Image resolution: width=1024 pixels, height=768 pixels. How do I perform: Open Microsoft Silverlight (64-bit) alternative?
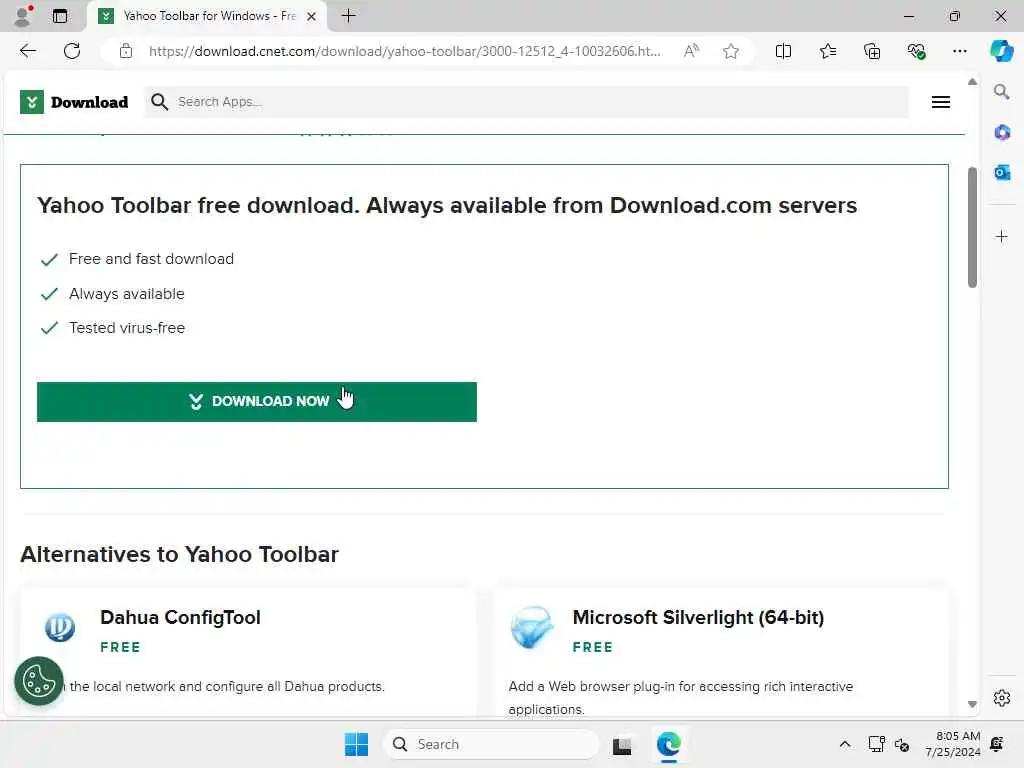[x=698, y=617]
